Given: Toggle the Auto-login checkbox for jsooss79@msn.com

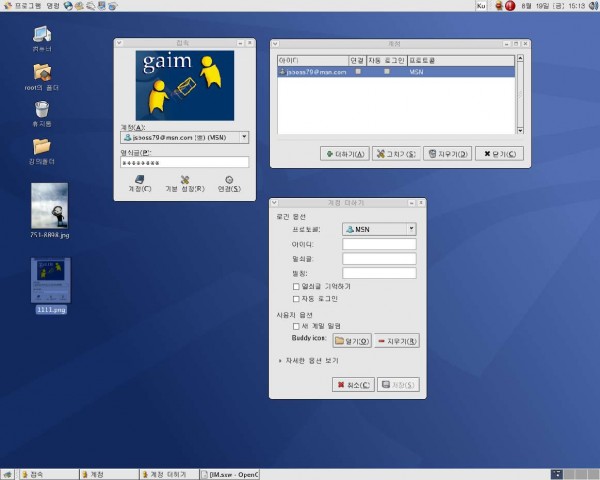Looking at the screenshot, I should click(387, 71).
